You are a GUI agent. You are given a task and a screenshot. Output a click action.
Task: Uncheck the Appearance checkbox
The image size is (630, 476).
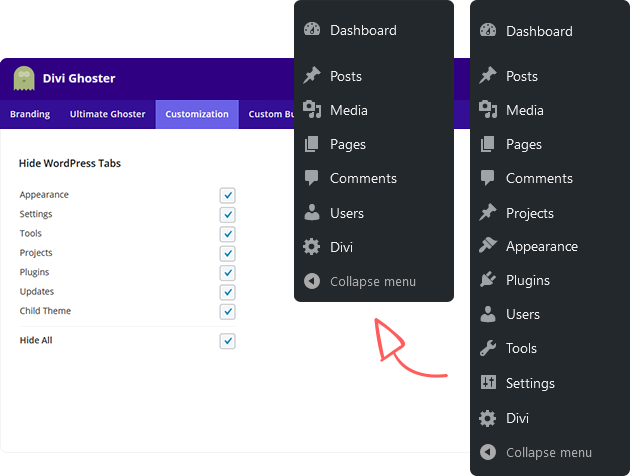coord(227,195)
